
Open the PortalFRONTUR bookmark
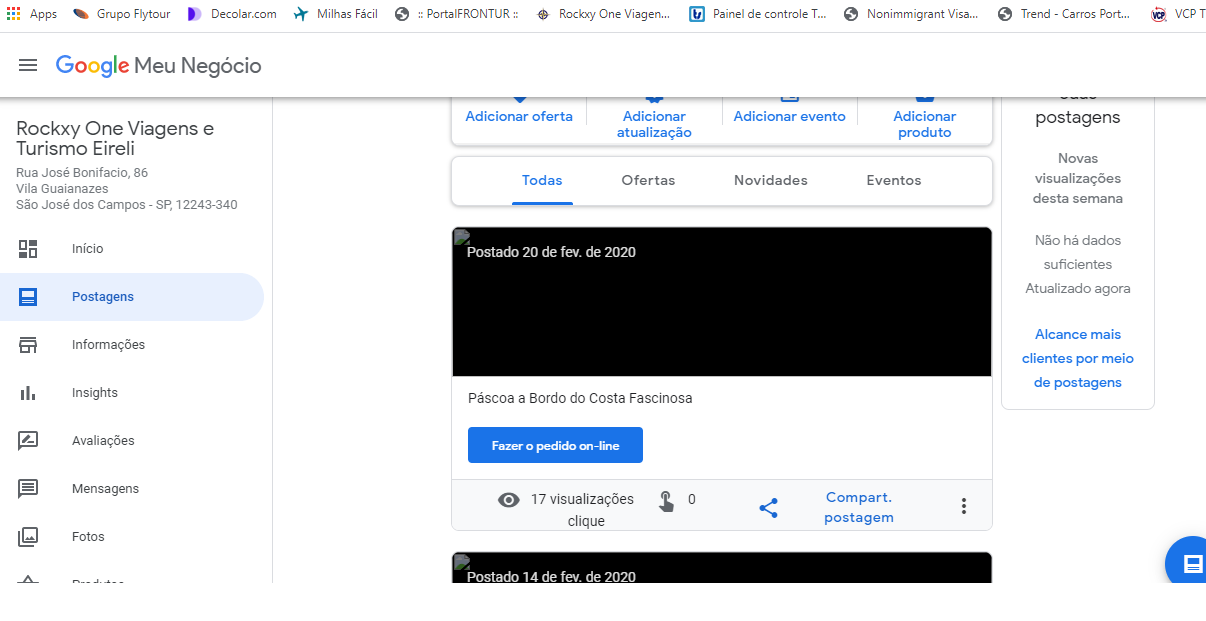pyautogui.click(x=457, y=14)
